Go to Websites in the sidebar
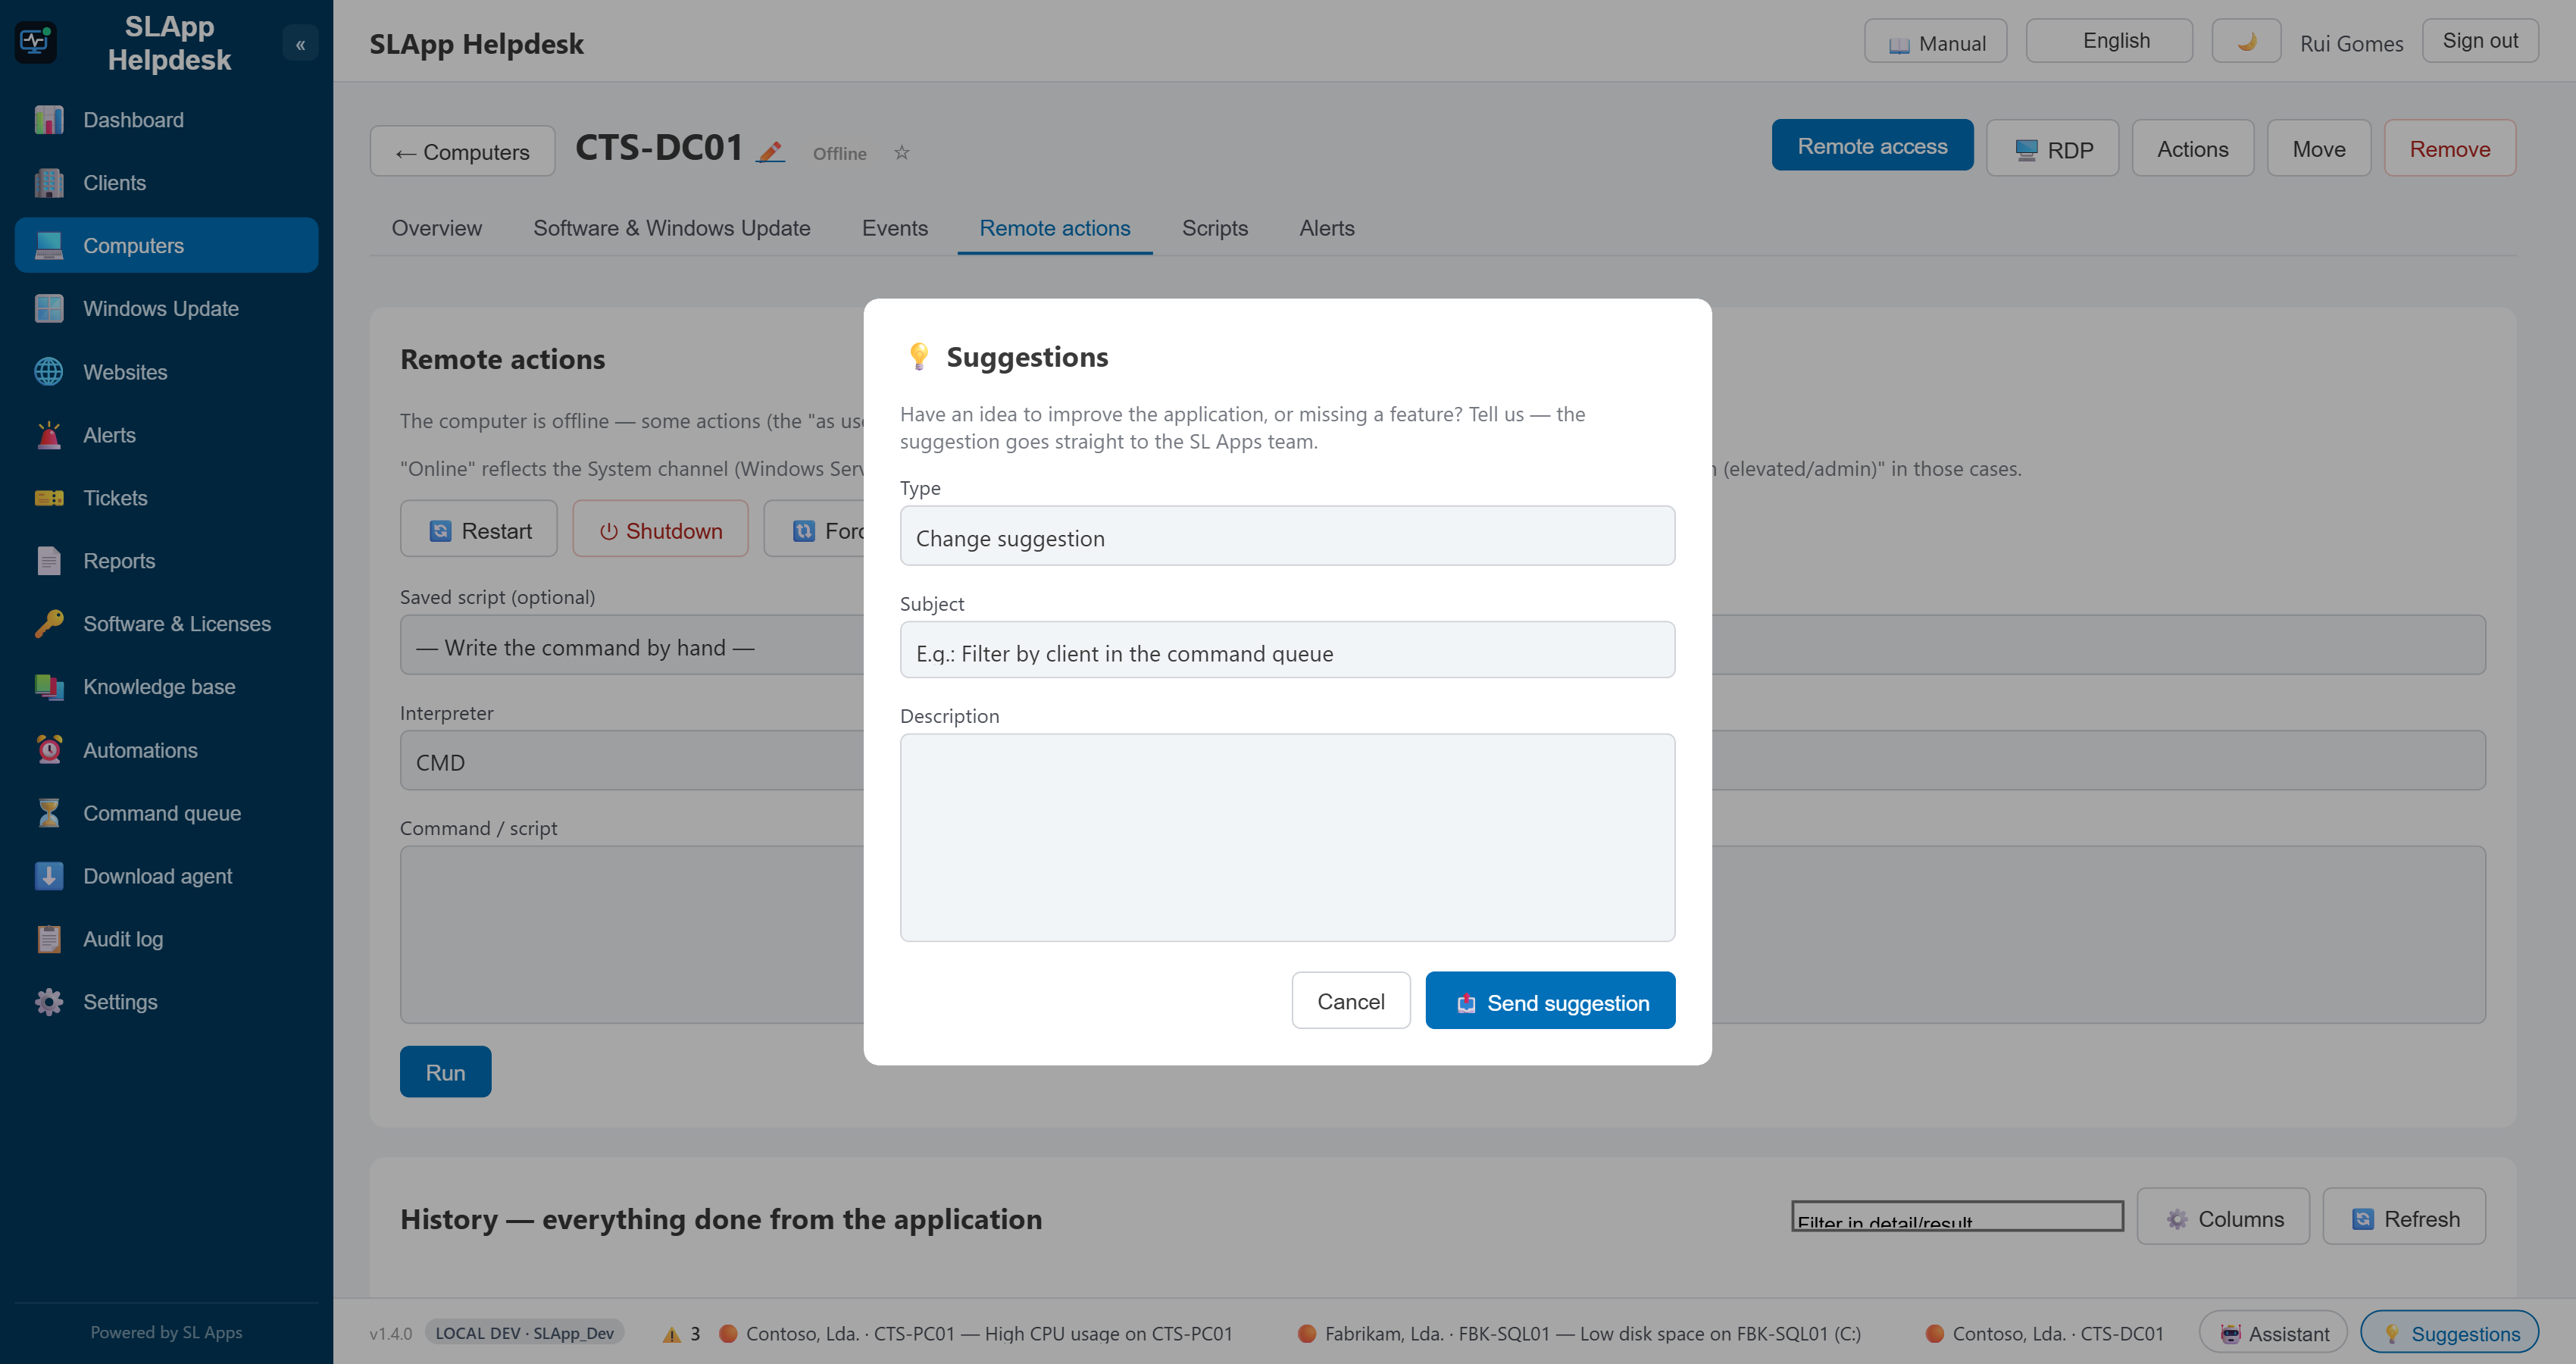Image resolution: width=2576 pixels, height=1364 pixels. (166, 372)
